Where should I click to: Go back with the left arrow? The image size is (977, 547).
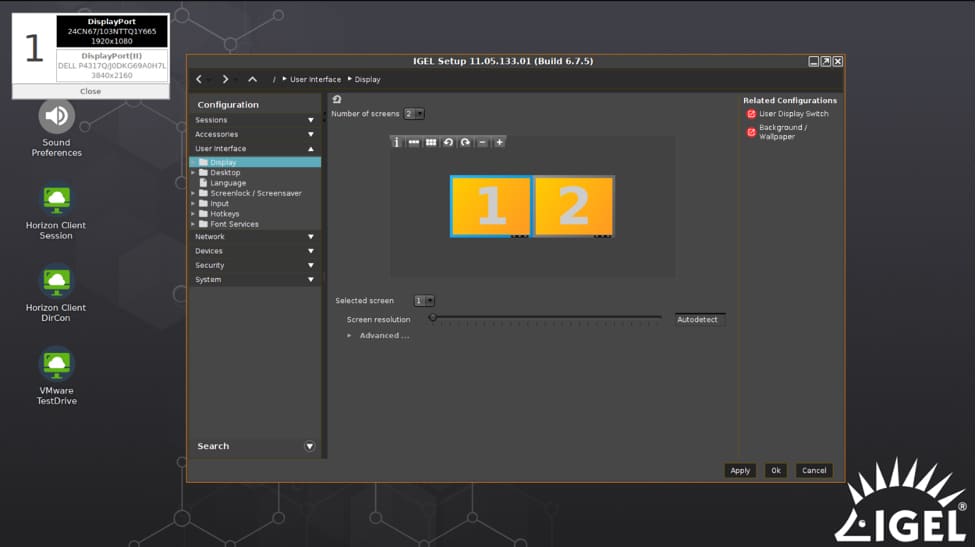point(199,79)
